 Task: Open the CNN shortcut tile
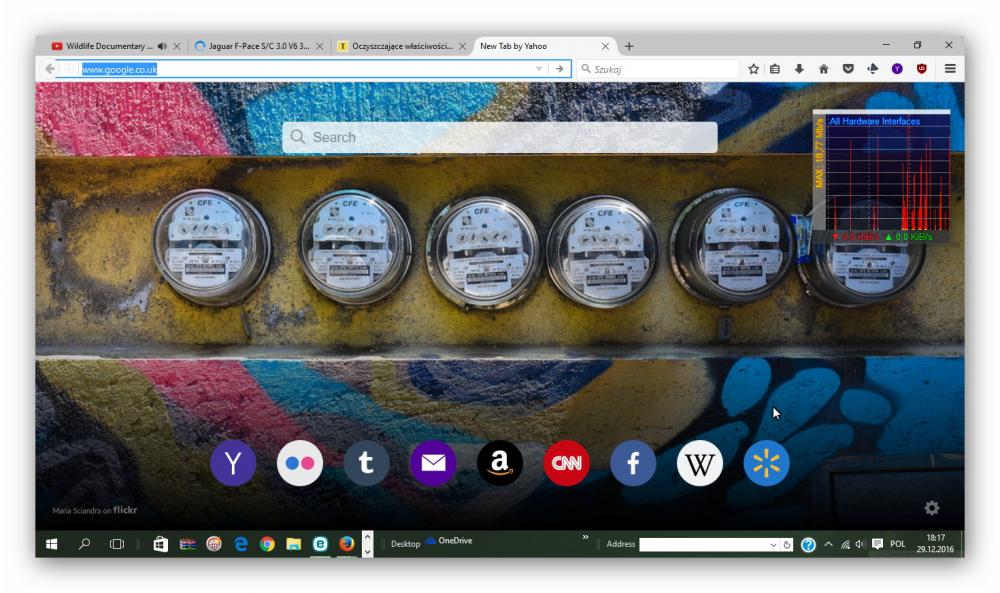[x=567, y=463]
